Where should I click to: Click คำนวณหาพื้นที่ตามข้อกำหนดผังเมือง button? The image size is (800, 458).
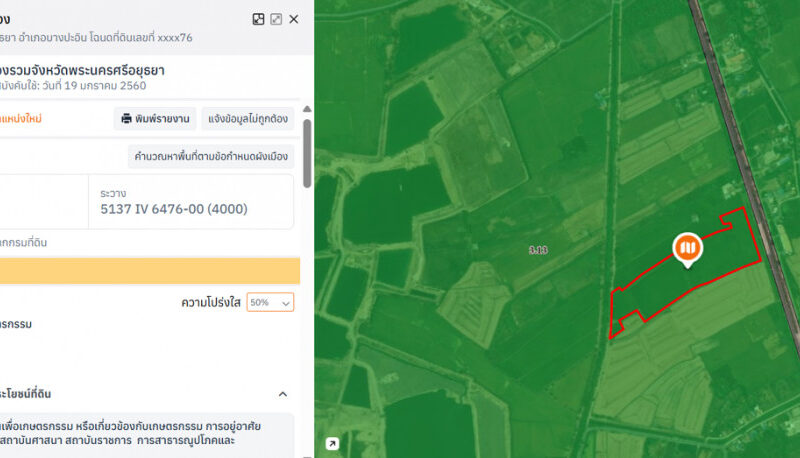211,156
